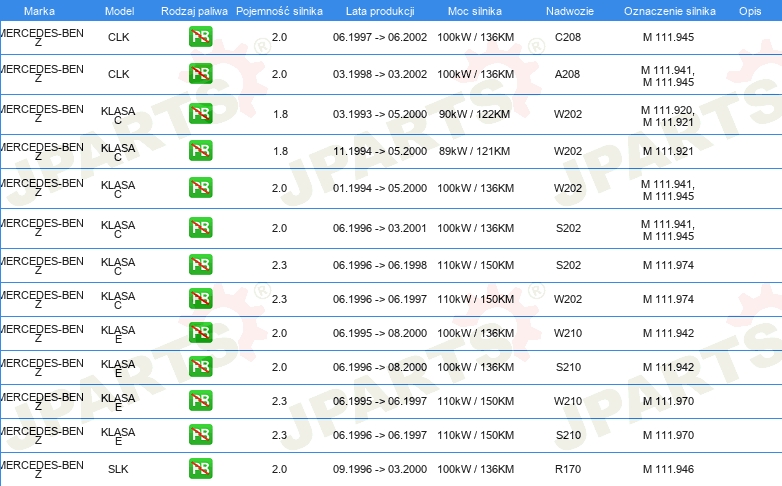Click the M 111.945 cell in the C208 row
The image size is (782, 486).
coord(668,37)
